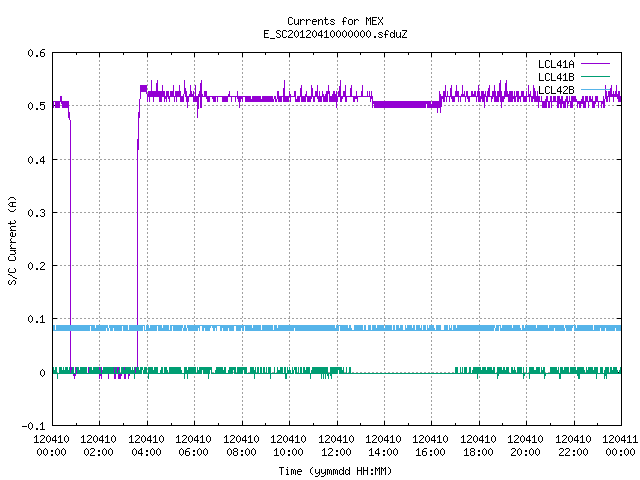Select the LCL42B legend label
This screenshot has height=480, width=640.
click(x=556, y=90)
